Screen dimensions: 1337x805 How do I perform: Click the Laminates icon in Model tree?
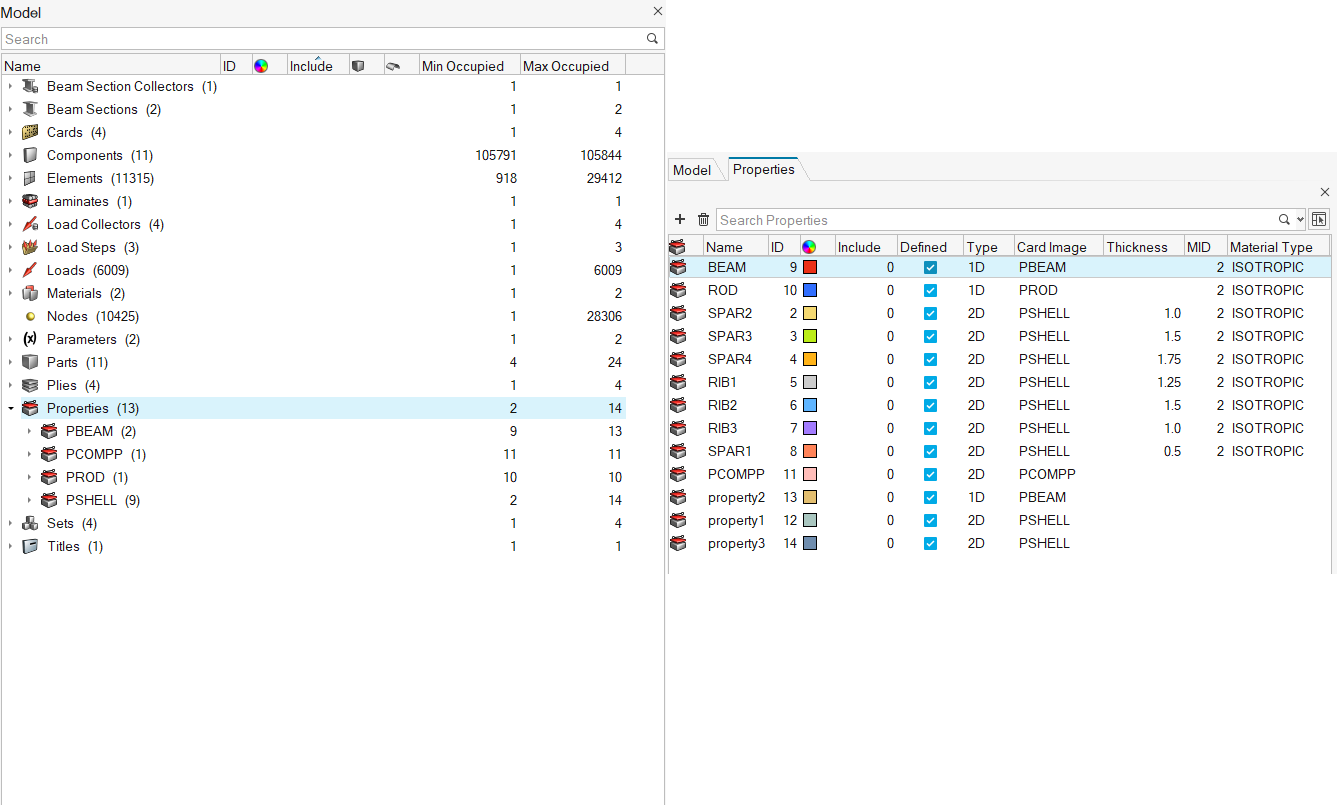tap(30, 202)
